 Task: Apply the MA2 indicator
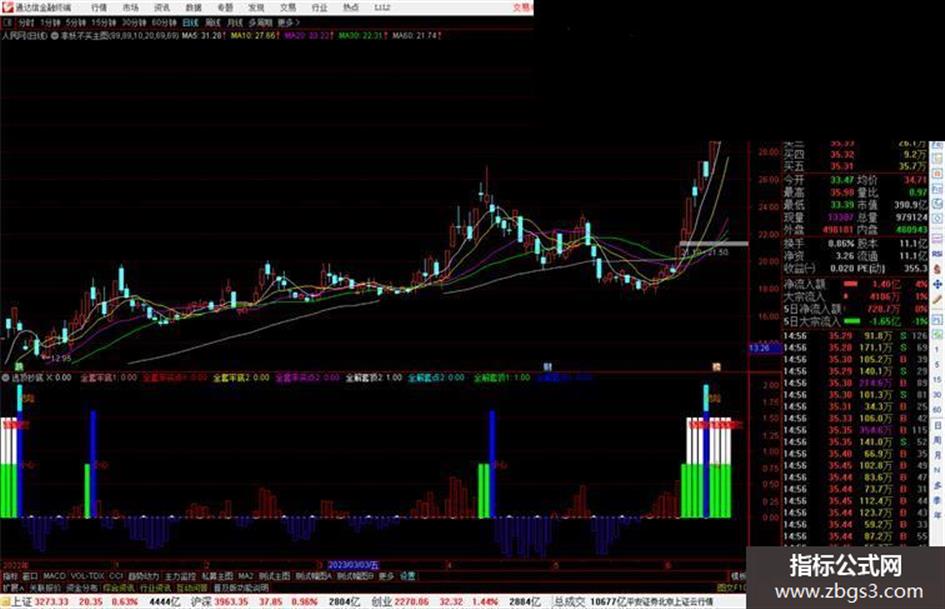coord(245,576)
